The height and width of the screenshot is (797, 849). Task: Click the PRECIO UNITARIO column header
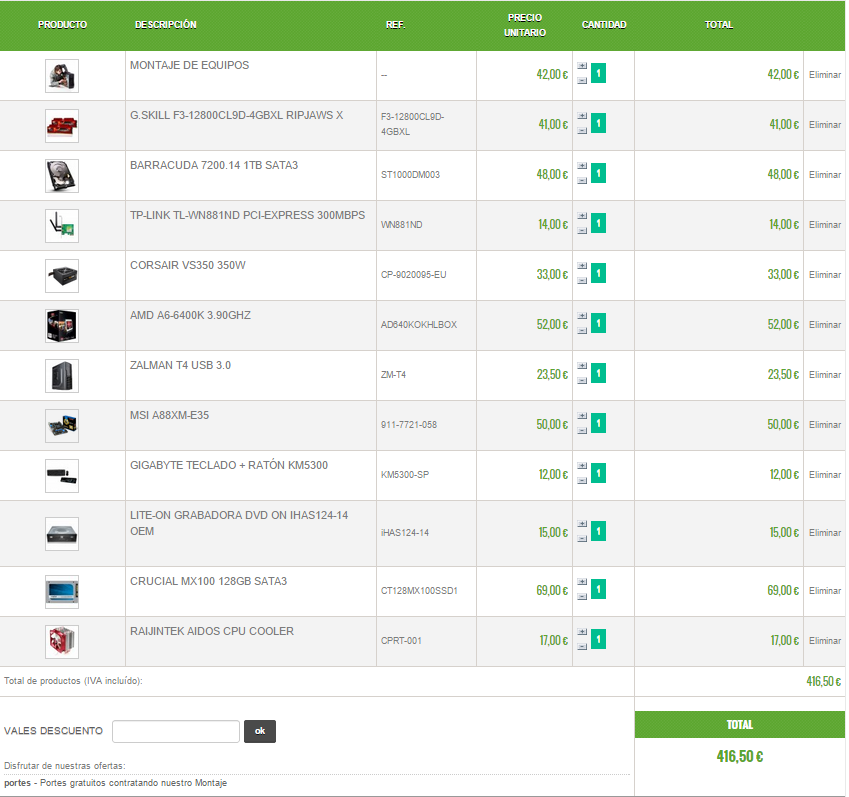click(525, 25)
